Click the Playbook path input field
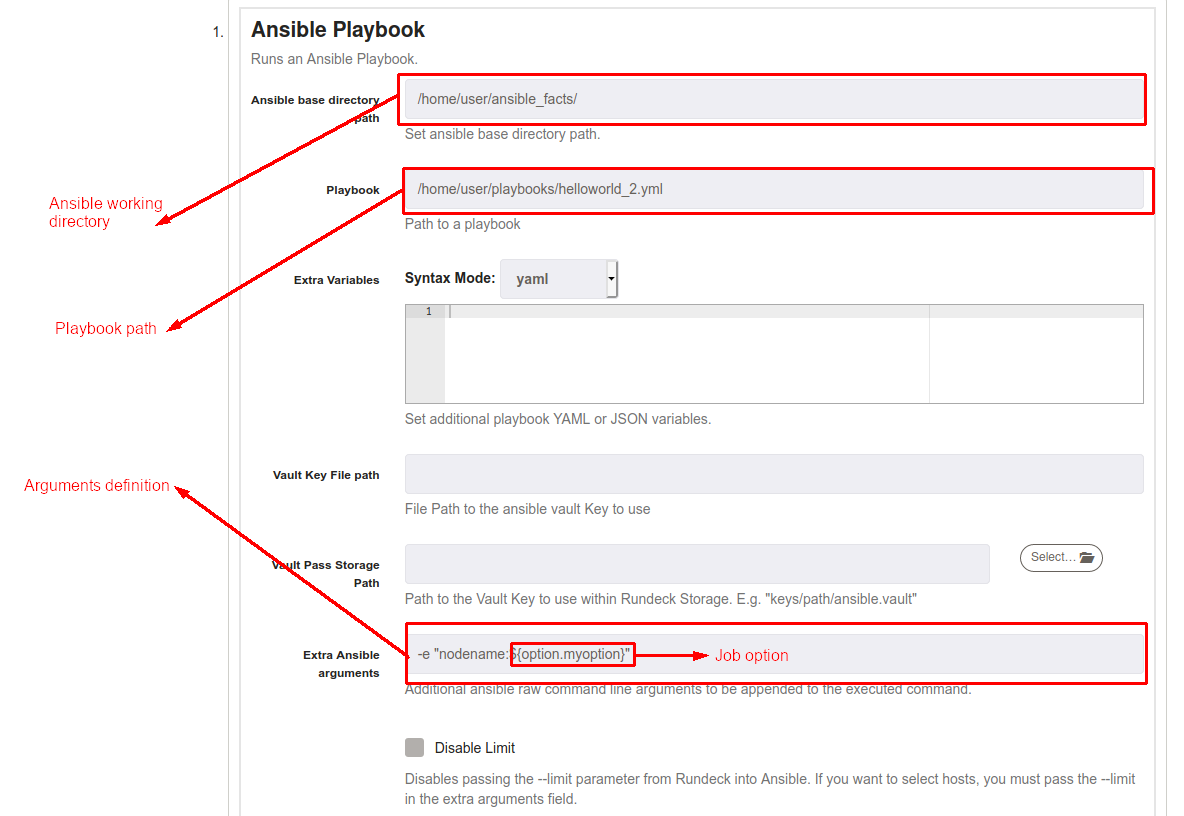The width and height of the screenshot is (1184, 816). (774, 189)
